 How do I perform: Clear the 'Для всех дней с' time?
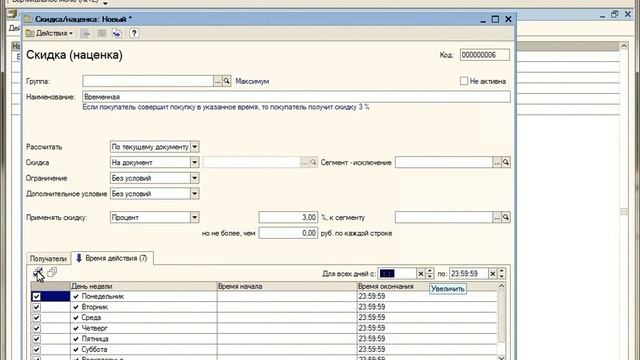click(420, 273)
